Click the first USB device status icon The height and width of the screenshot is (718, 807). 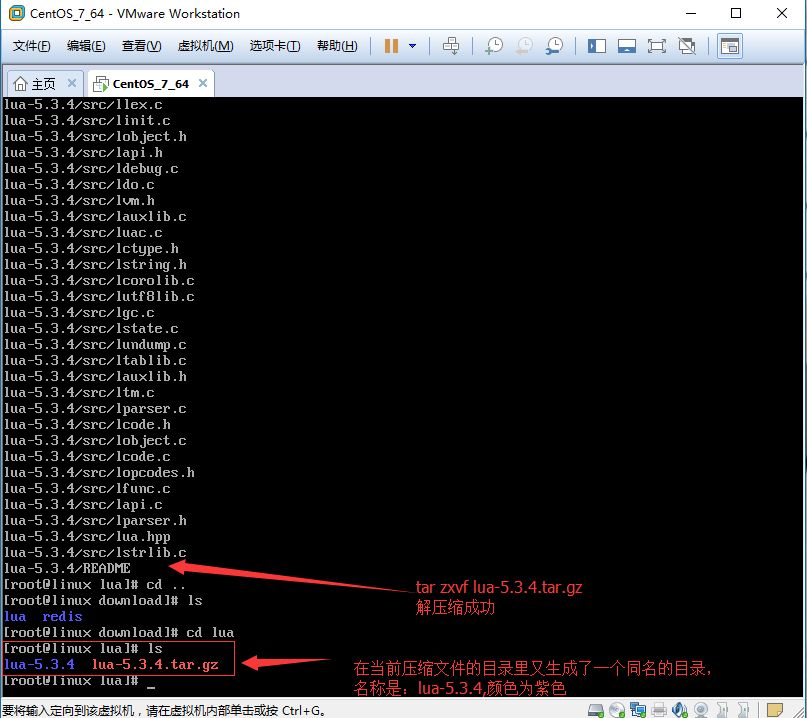click(x=722, y=710)
